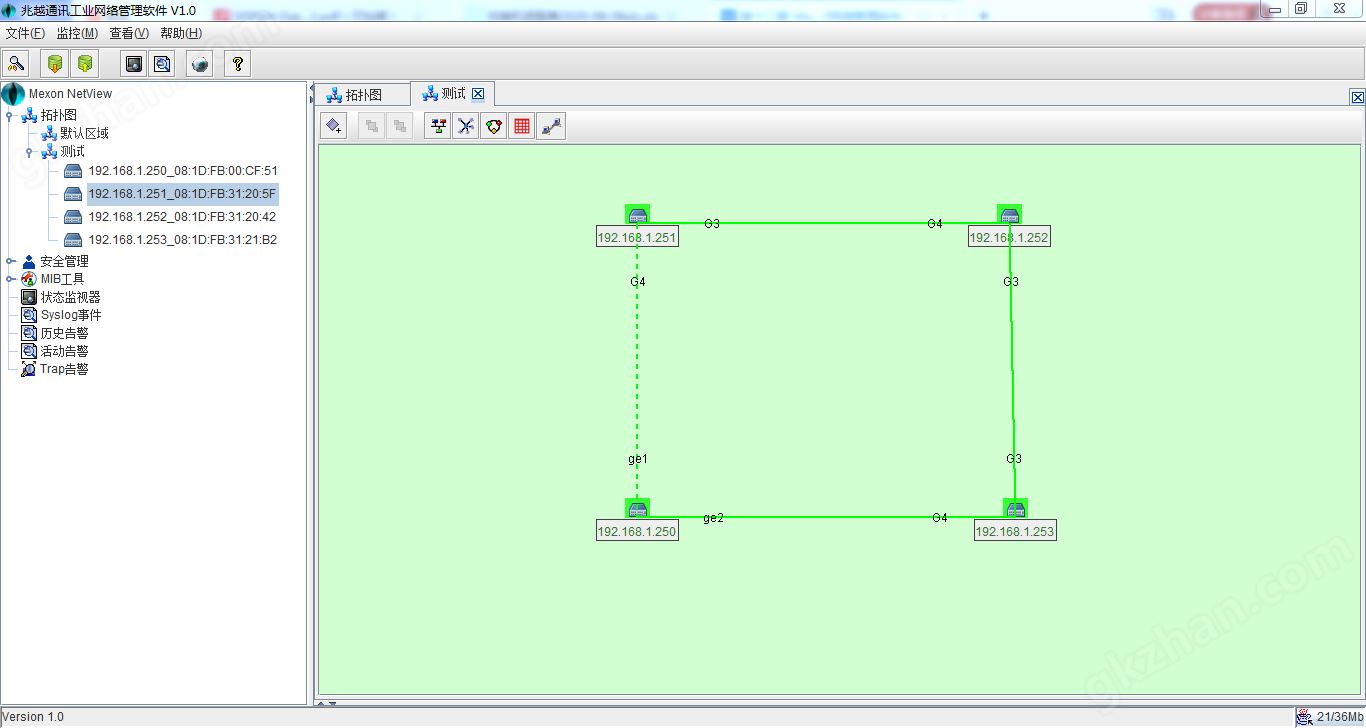This screenshot has width=1366, height=728.
Task: Open help via the question mark icon
Action: [237, 64]
